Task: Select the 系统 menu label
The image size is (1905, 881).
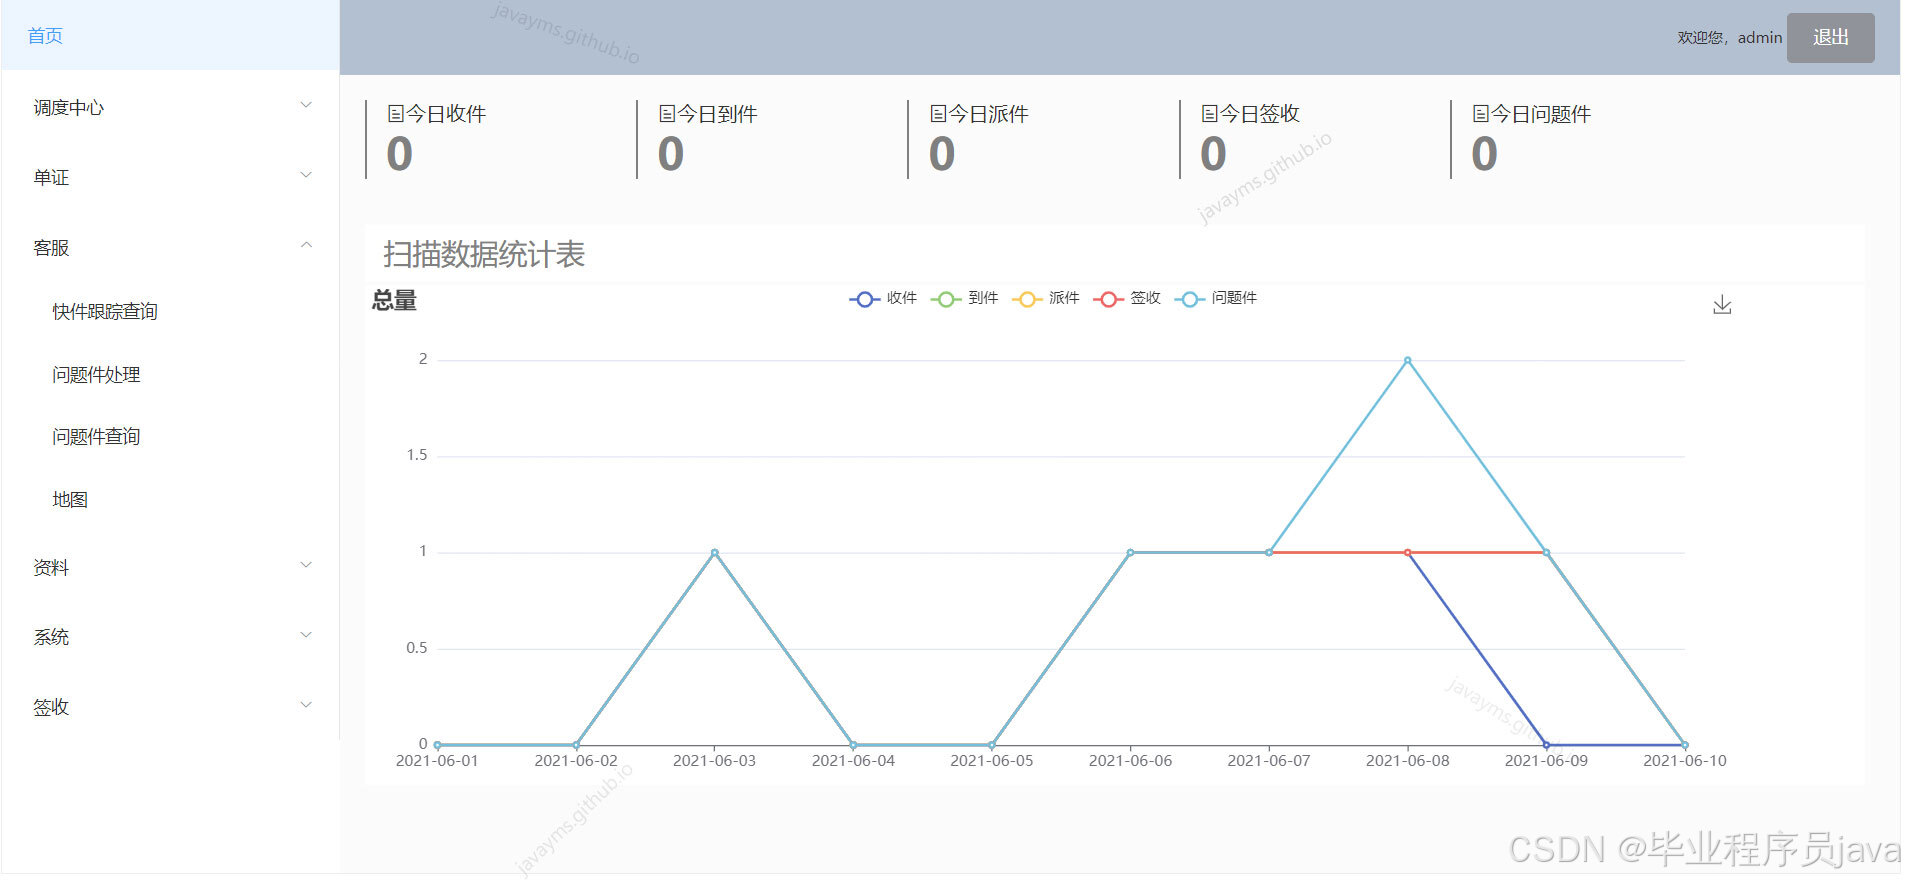Action: point(51,638)
